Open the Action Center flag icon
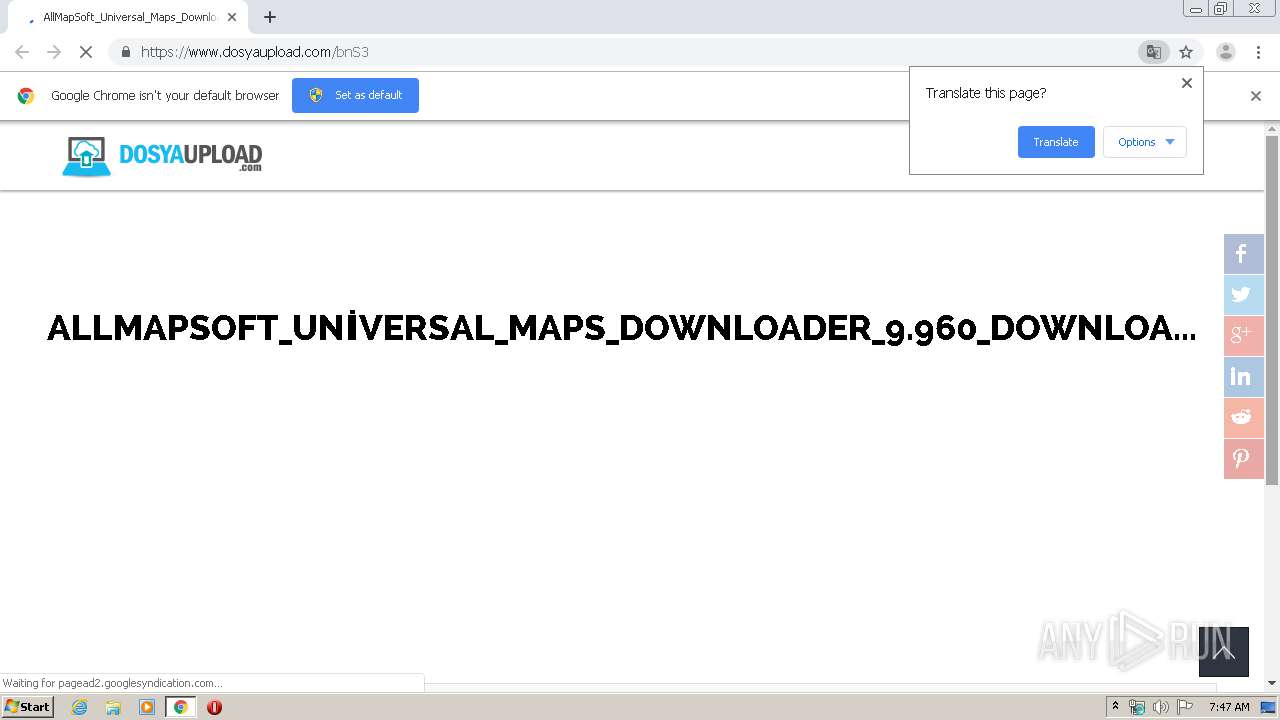1280x720 pixels. pos(1185,707)
